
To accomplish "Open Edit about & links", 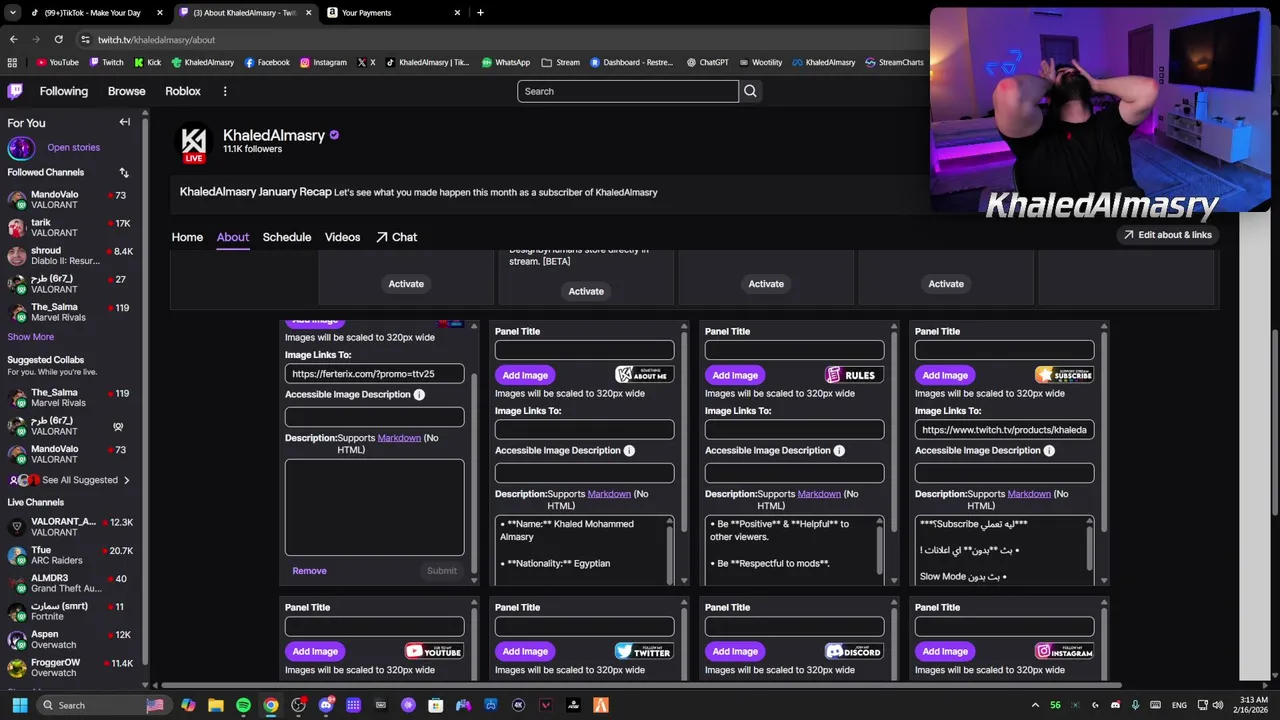I will coord(1167,235).
